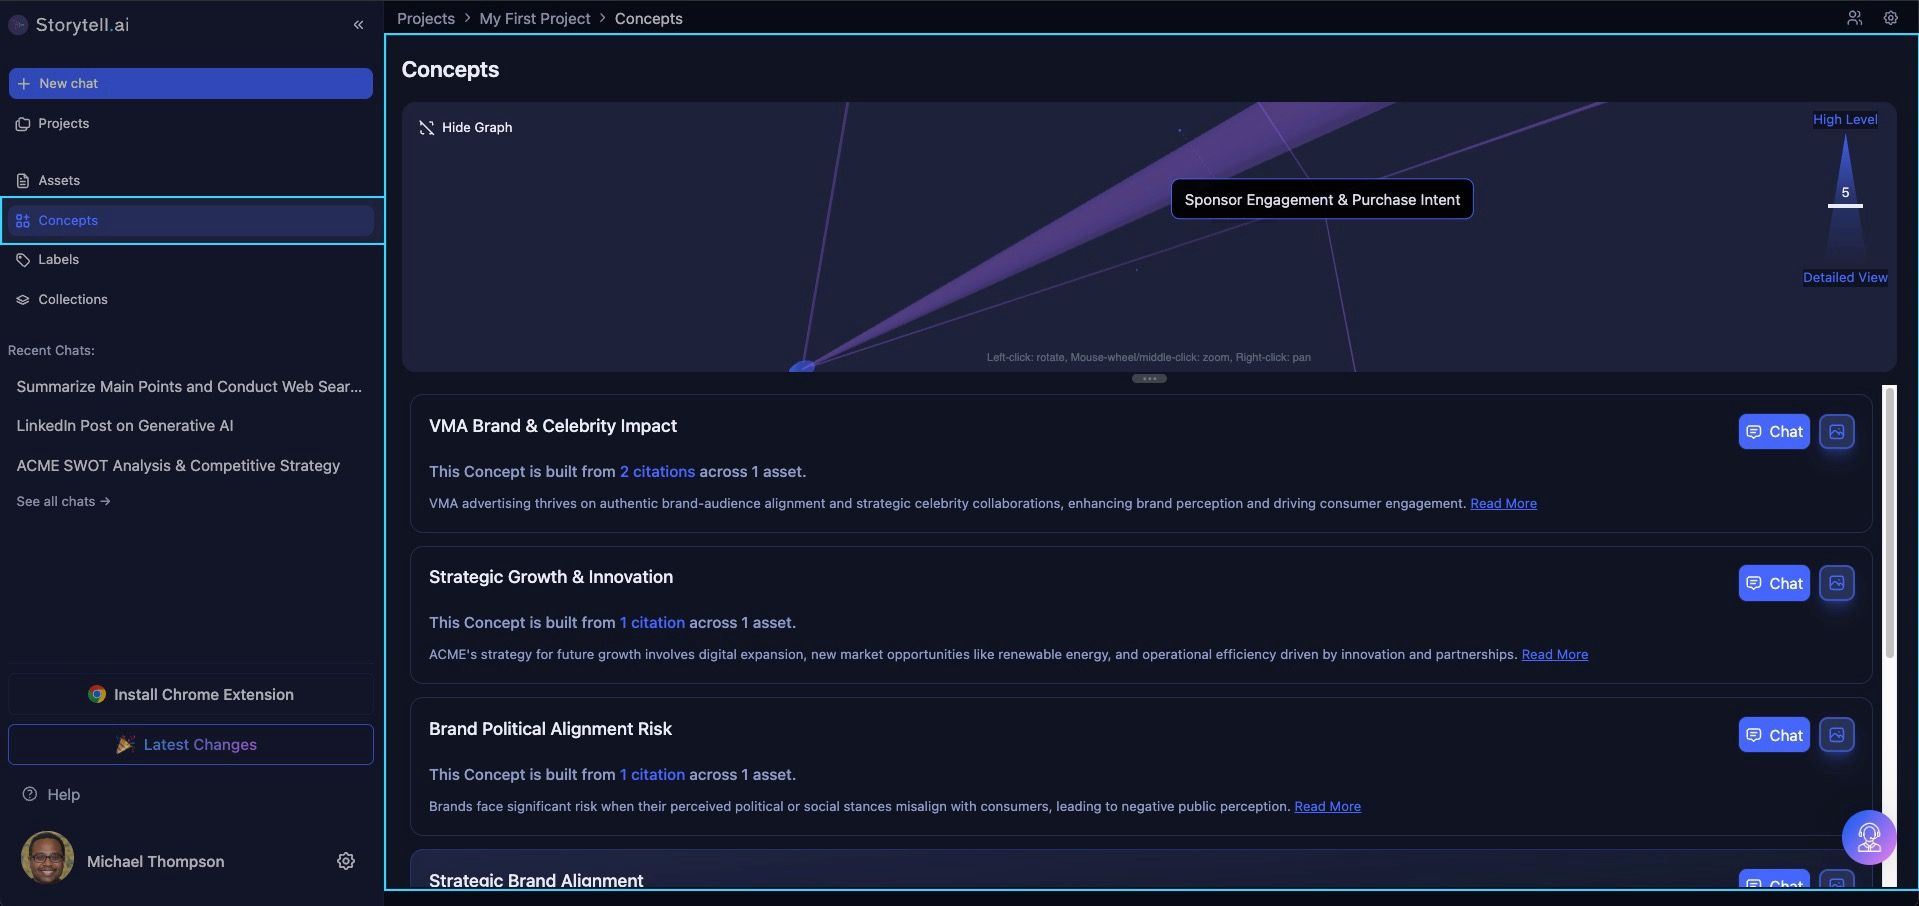
Task: Toggle Hide Graph in the concepts panel
Action: tap(466, 128)
